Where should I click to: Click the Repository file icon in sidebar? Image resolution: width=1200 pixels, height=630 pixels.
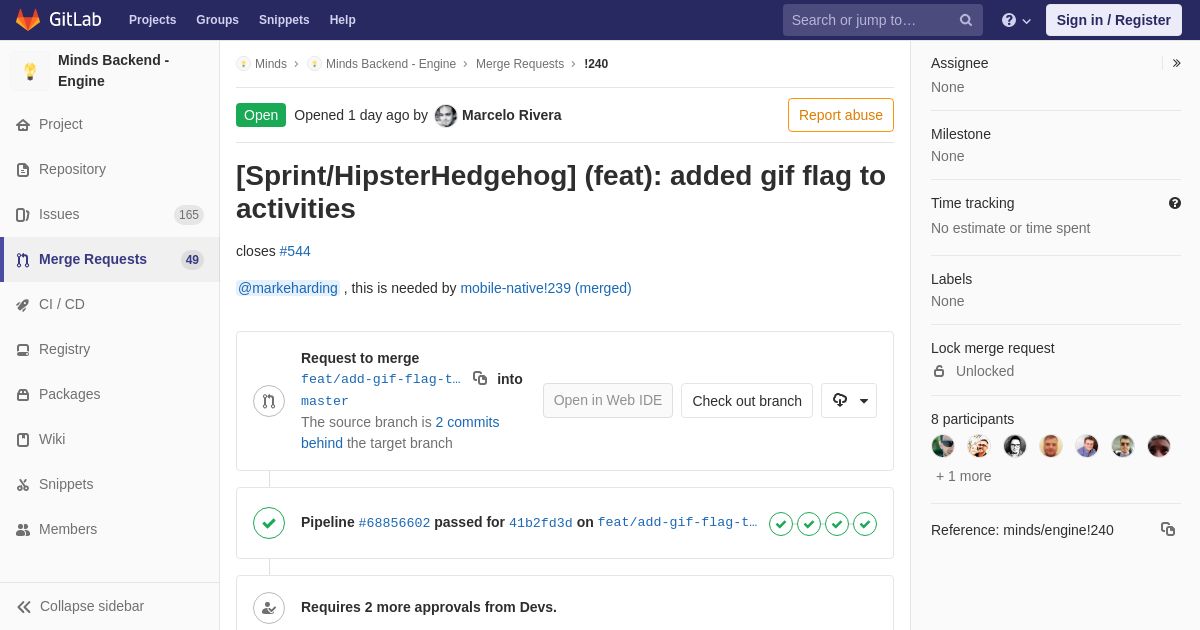tap(23, 170)
